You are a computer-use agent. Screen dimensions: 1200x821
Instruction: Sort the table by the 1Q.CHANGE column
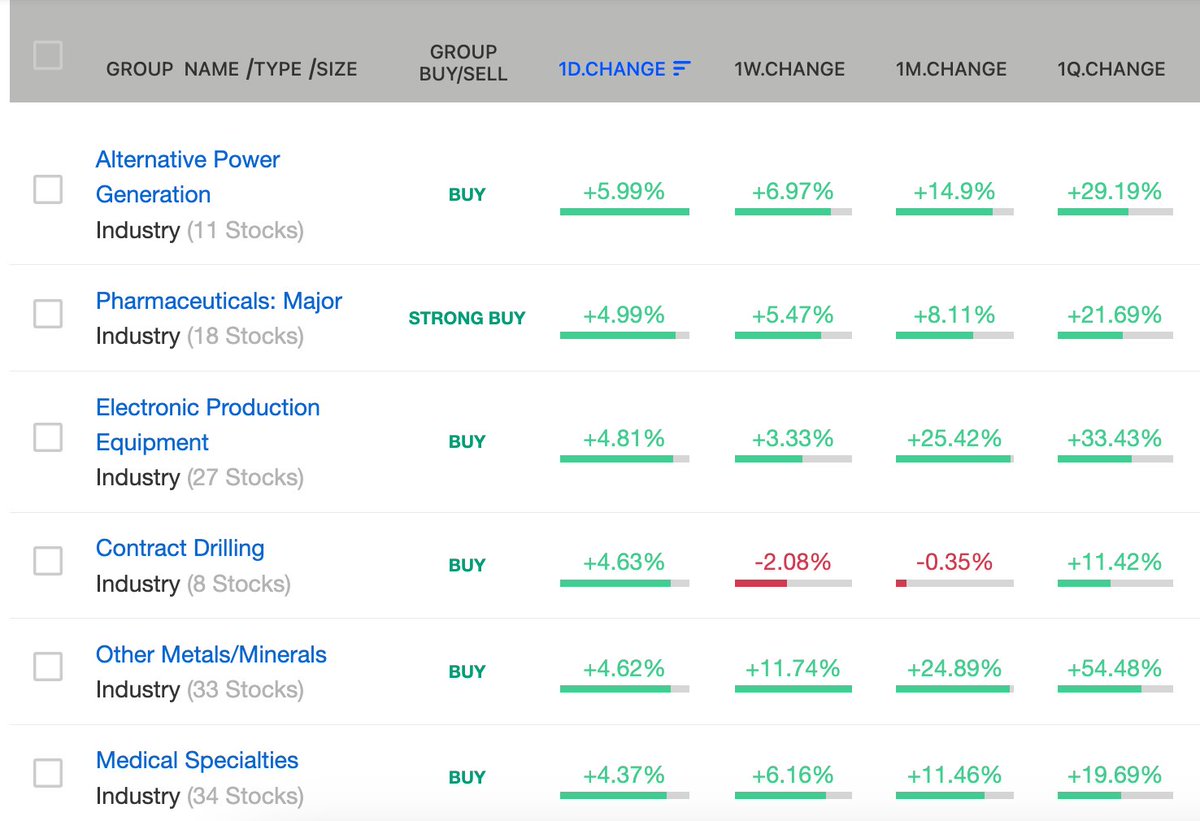pyautogui.click(x=1110, y=68)
